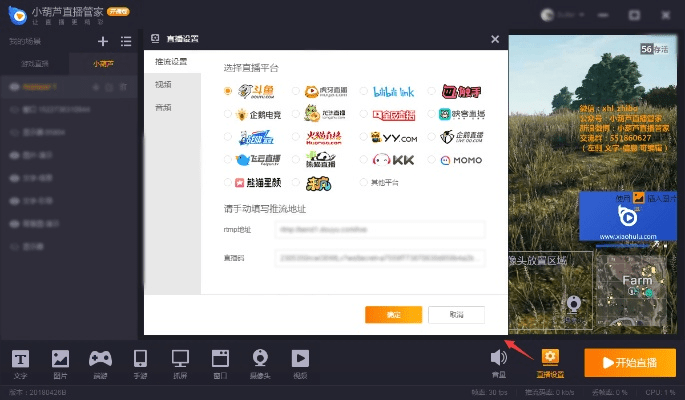Select the 虎牙直播 platform radio button

296,91
